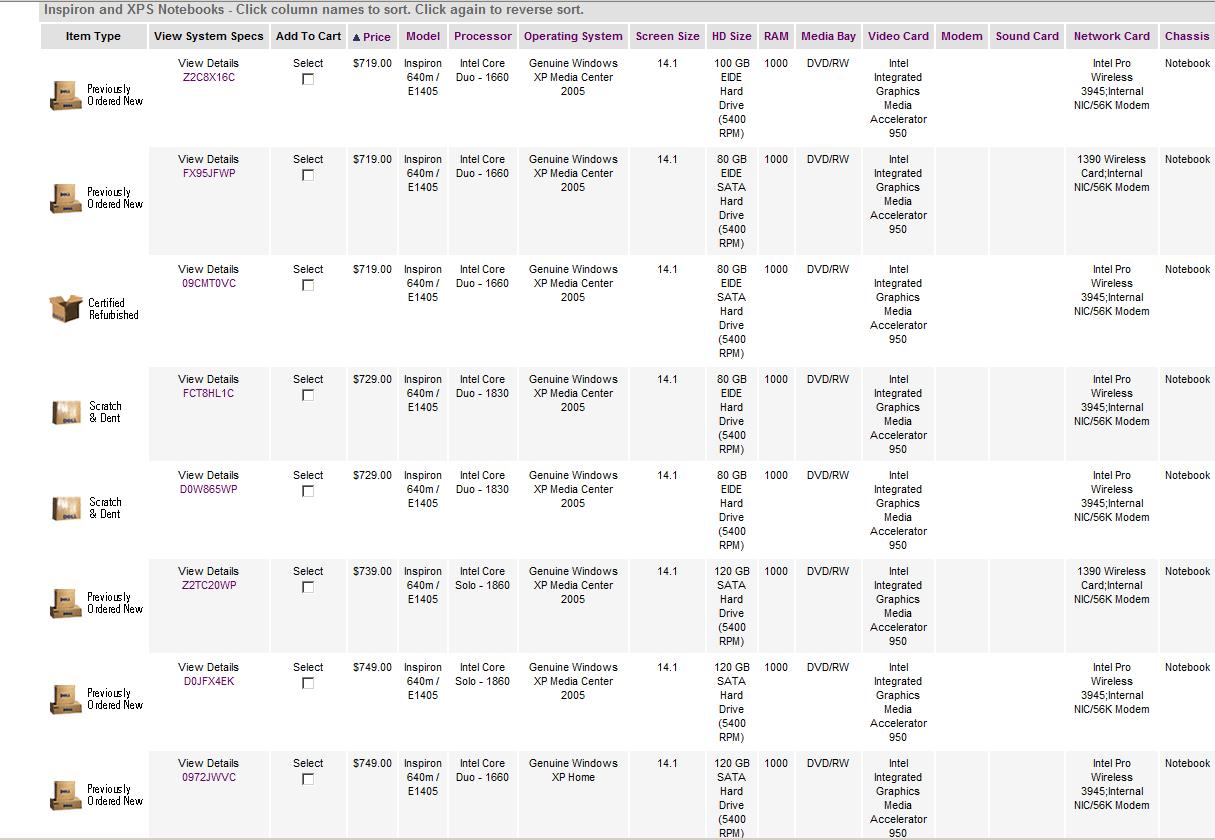1215x840 pixels.
Task: Sort by the RAM column header
Action: (x=776, y=36)
